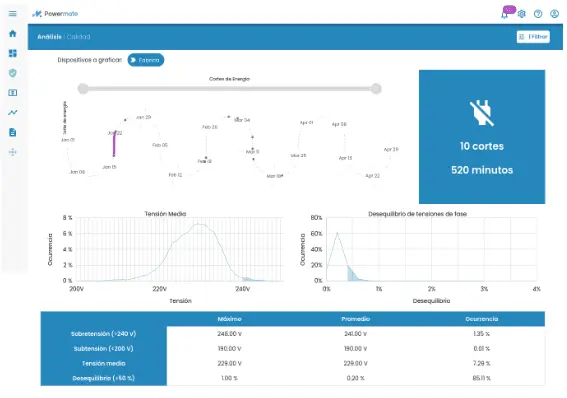The height and width of the screenshot is (398, 567).
Task: Click the right handle of Cortes de Energía slider
Action: (376, 89)
